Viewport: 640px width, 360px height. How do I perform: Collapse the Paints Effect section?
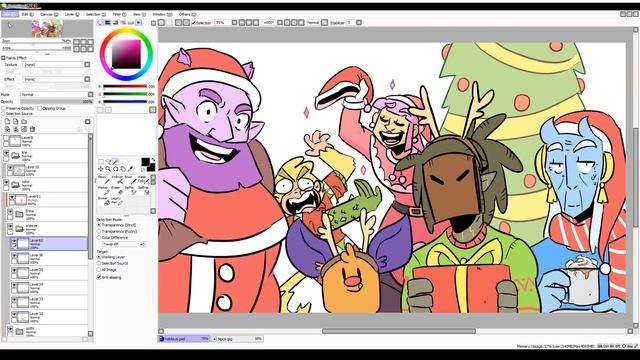[x=3, y=58]
